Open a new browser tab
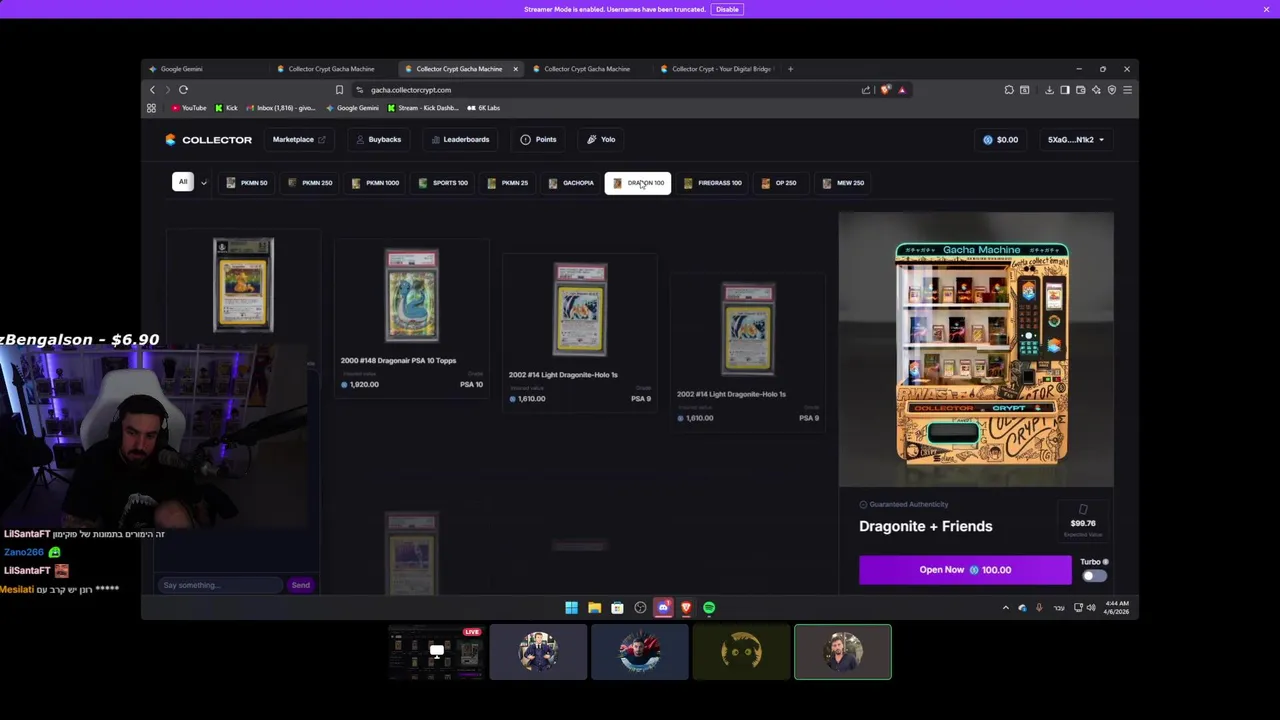The image size is (1280, 720). point(790,69)
